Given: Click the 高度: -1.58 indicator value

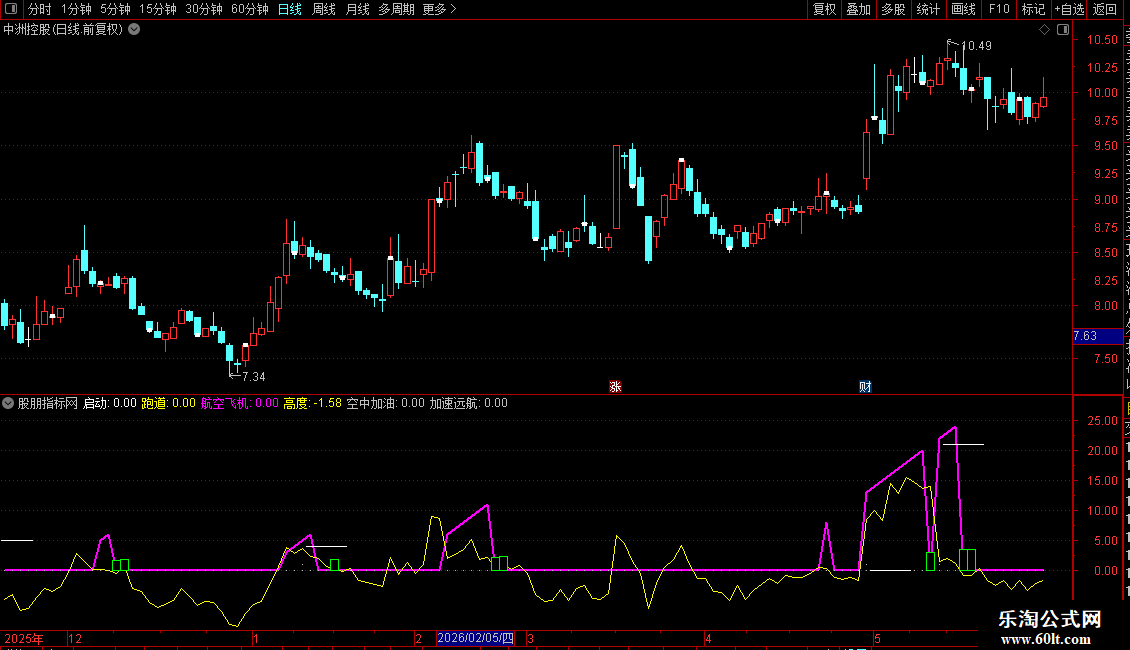Looking at the screenshot, I should (313, 404).
